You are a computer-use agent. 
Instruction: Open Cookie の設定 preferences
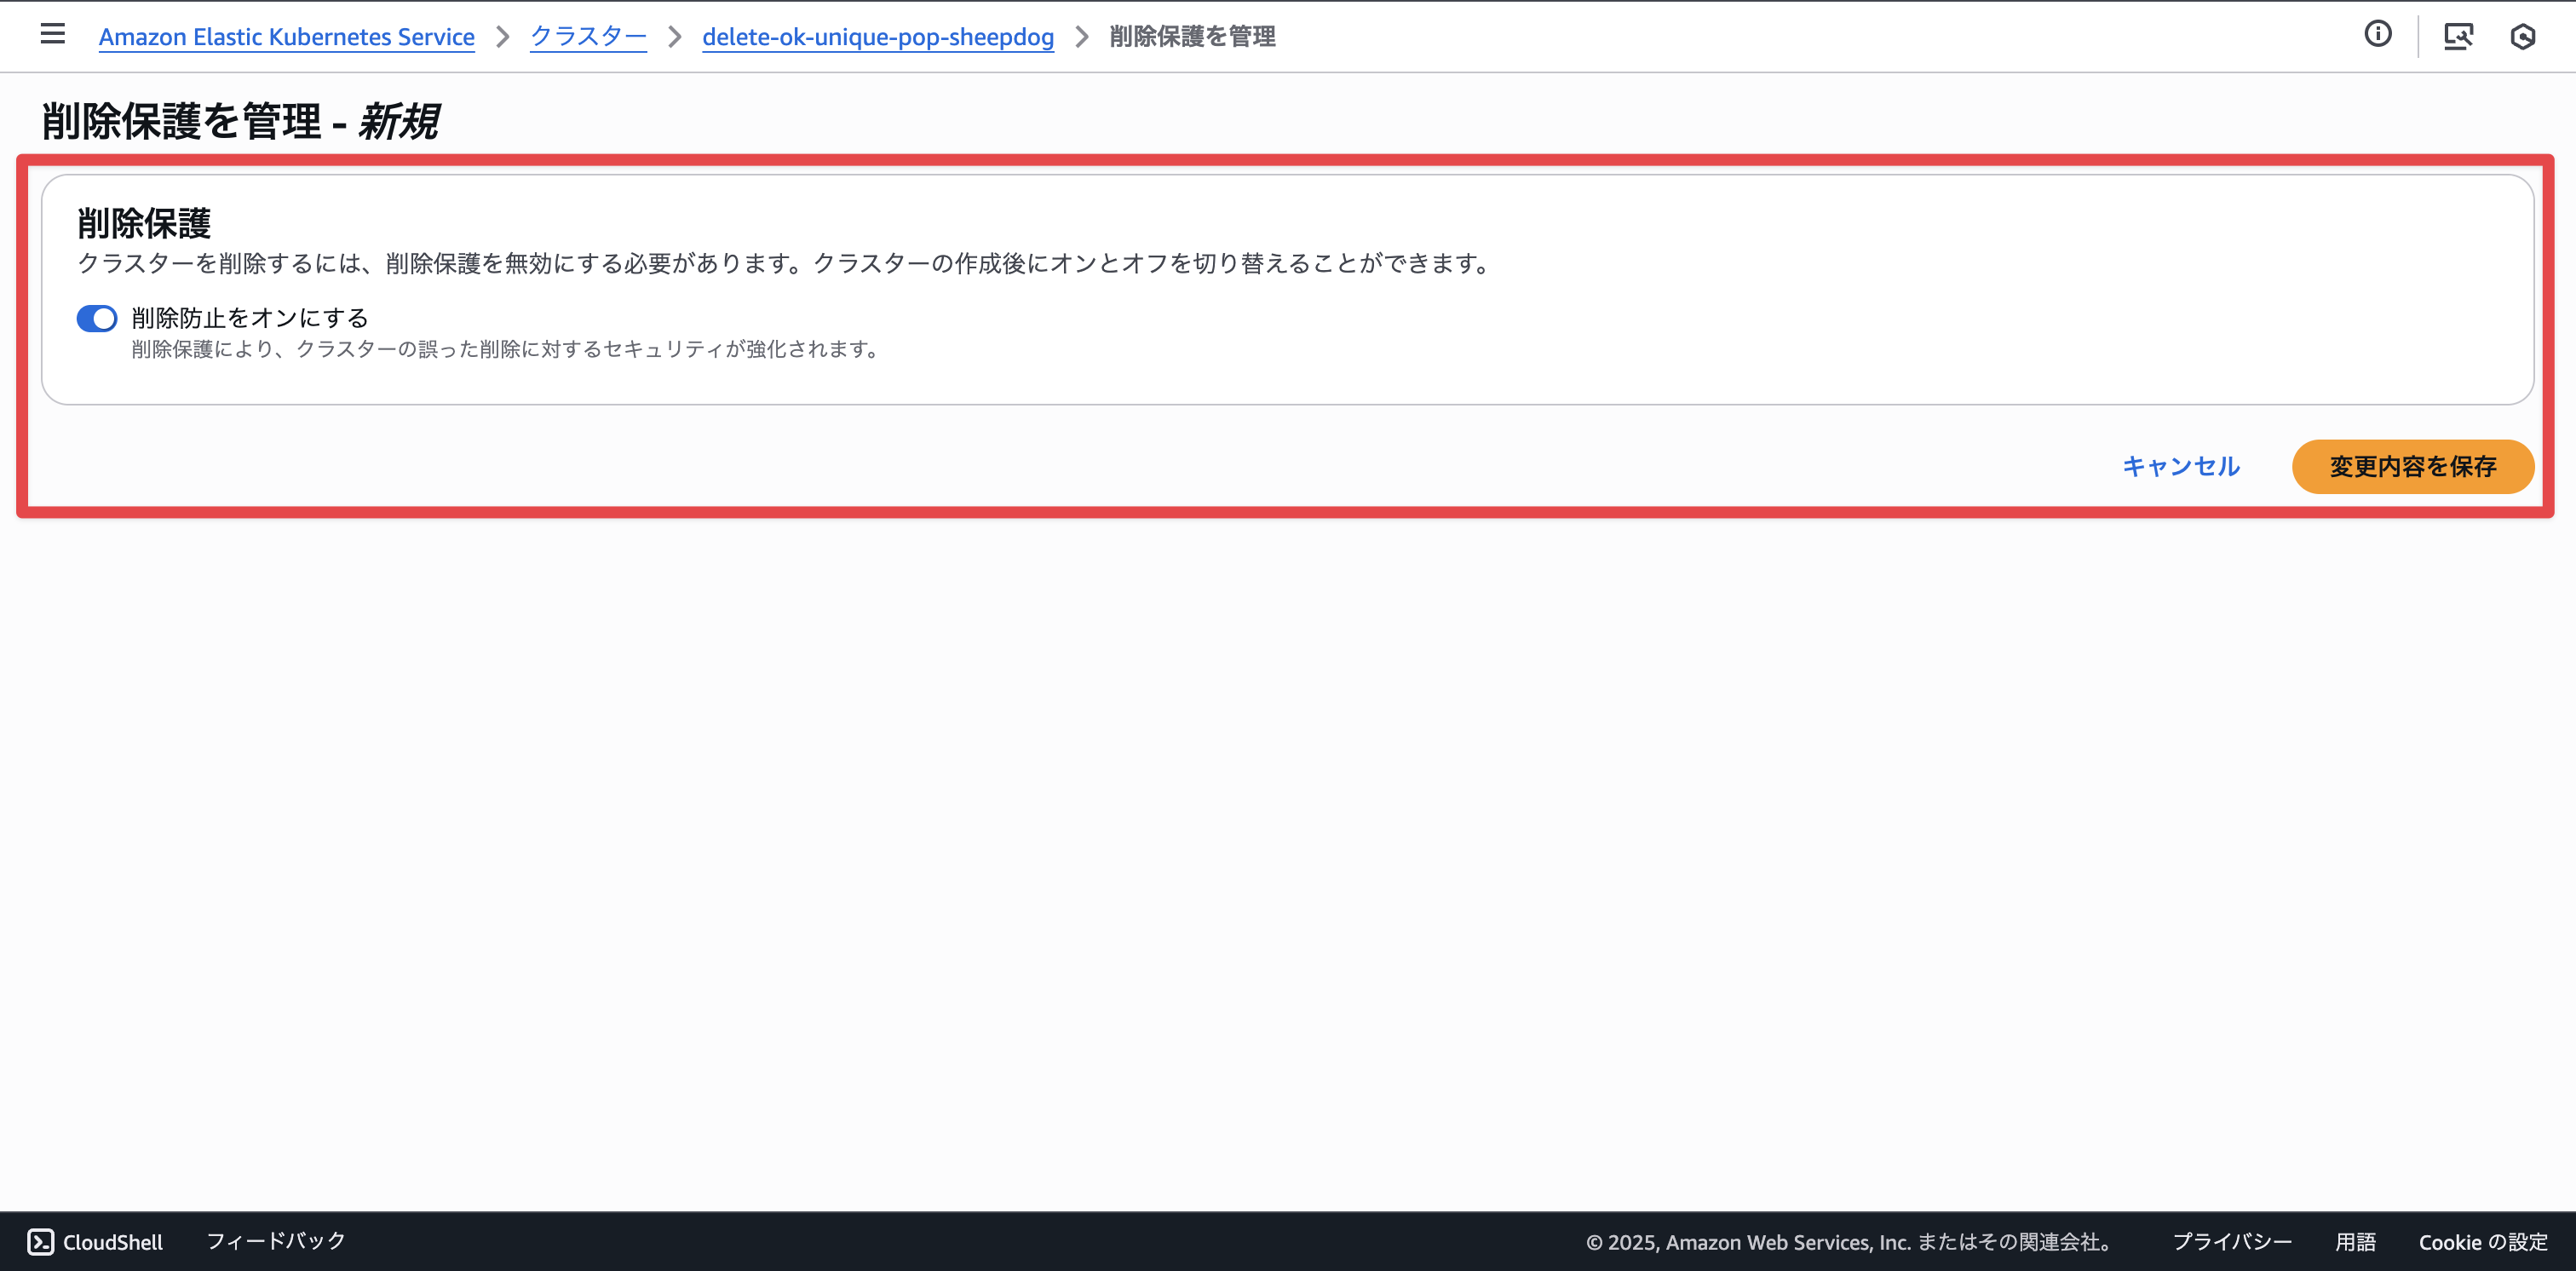[x=2482, y=1242]
